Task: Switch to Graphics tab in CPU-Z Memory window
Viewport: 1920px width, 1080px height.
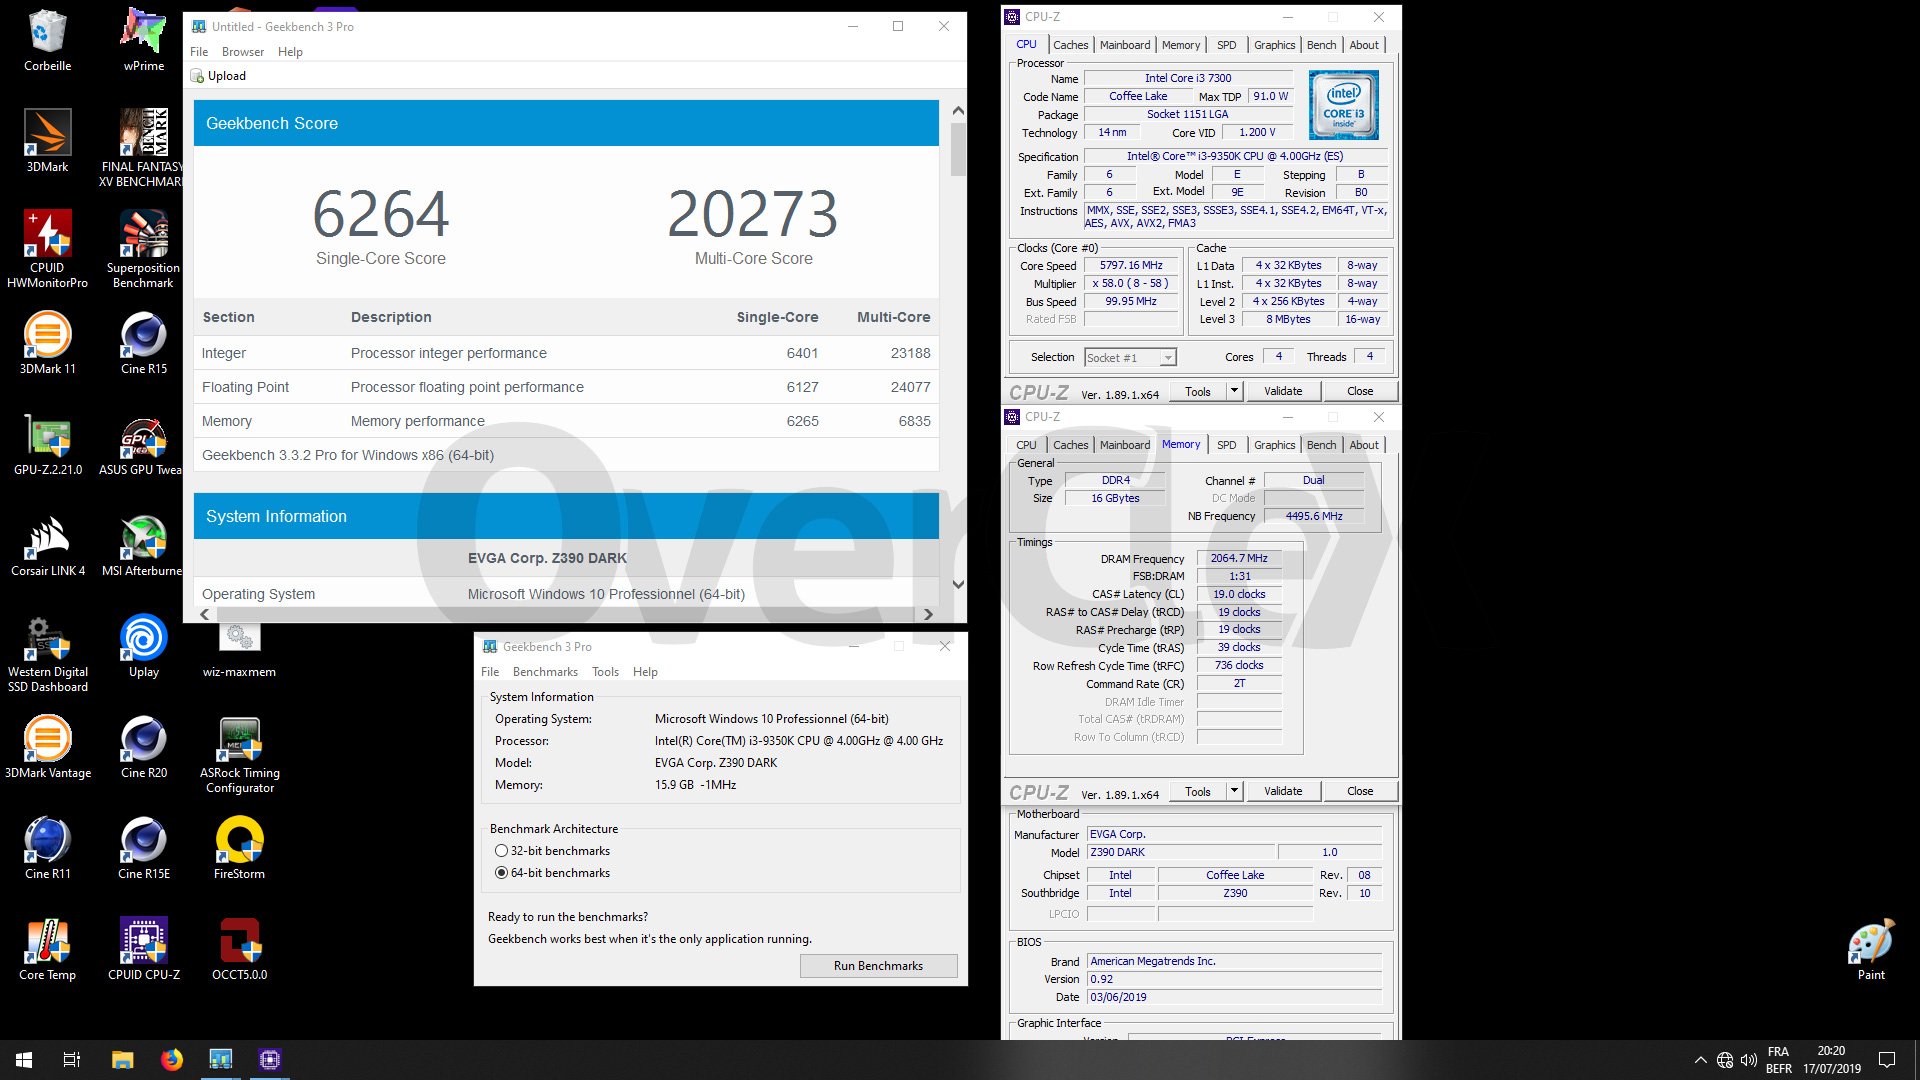Action: point(1274,445)
